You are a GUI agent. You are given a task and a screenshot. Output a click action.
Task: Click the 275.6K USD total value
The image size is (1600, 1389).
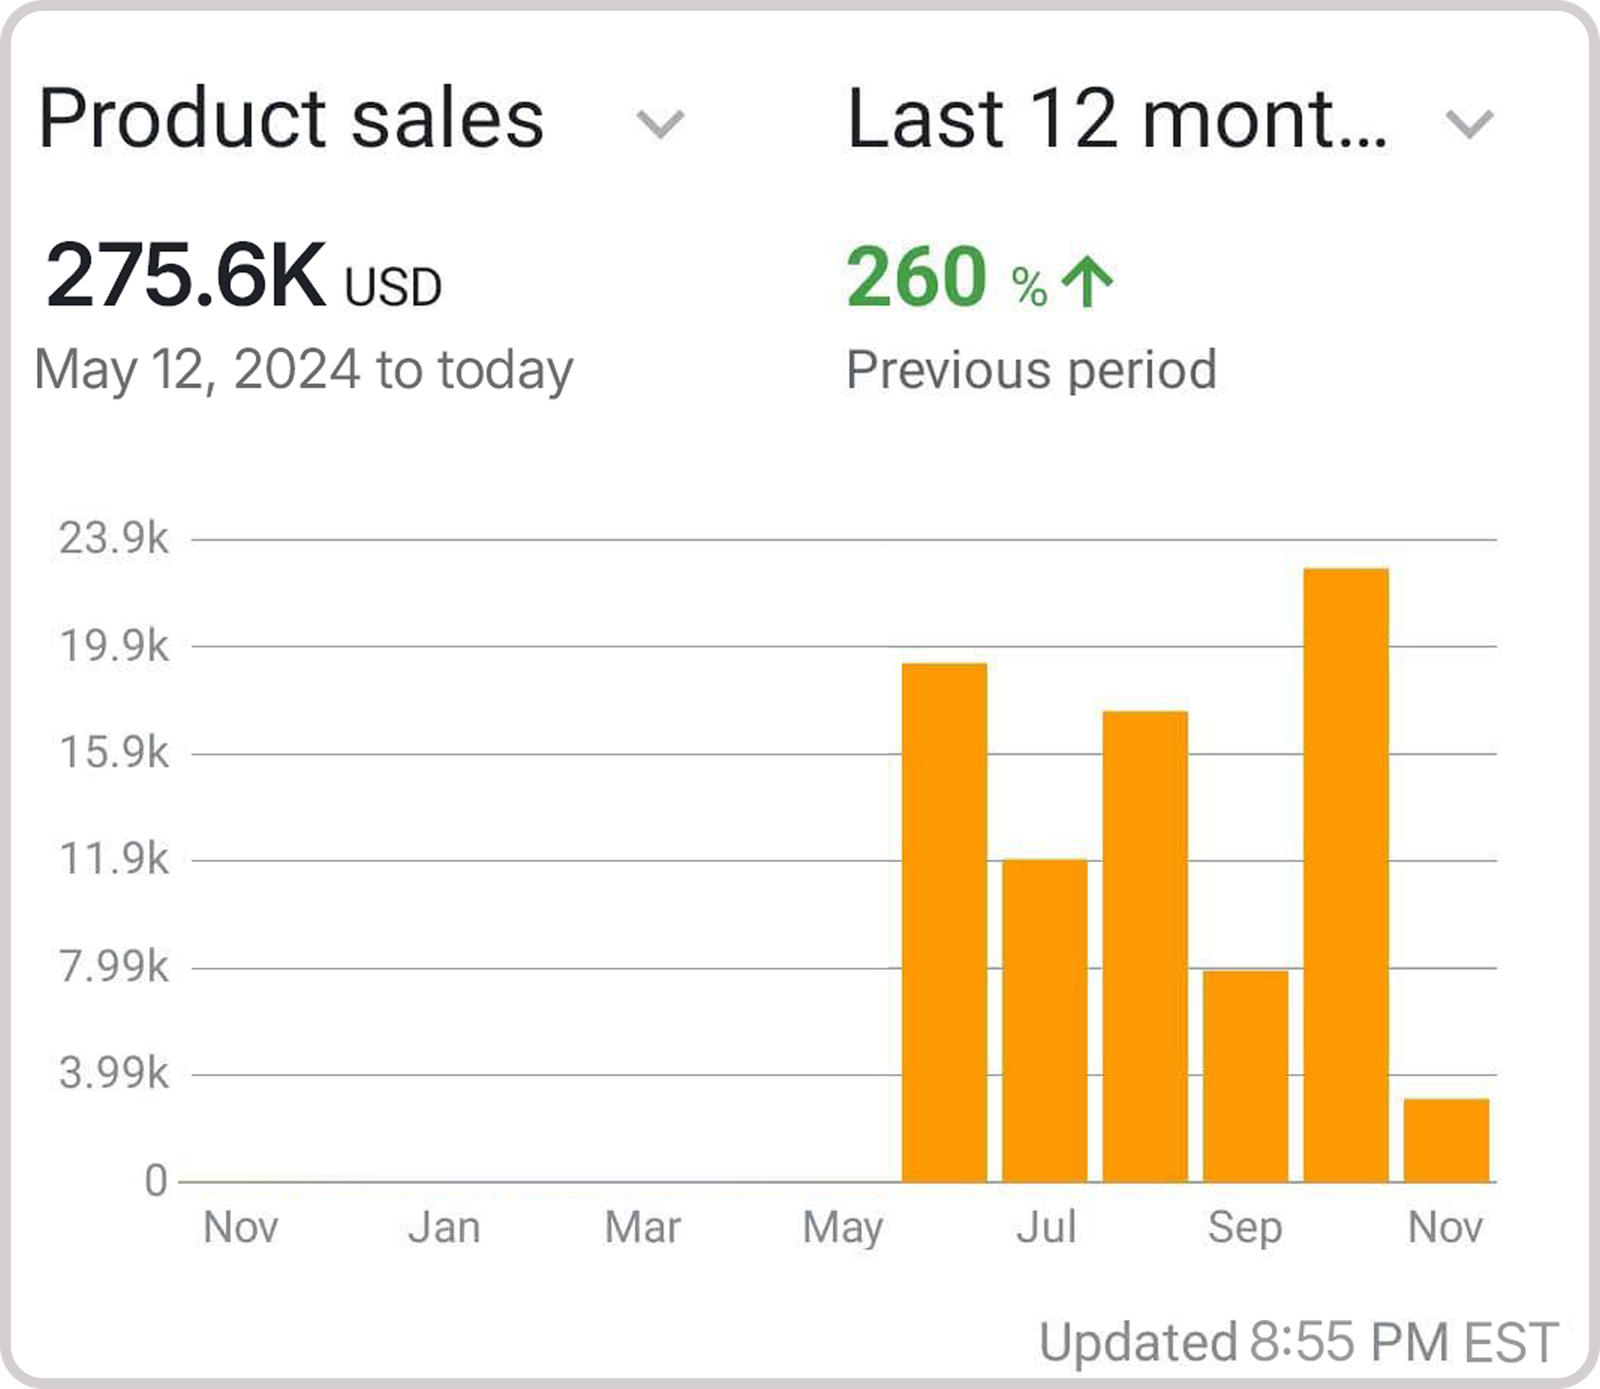tap(243, 277)
